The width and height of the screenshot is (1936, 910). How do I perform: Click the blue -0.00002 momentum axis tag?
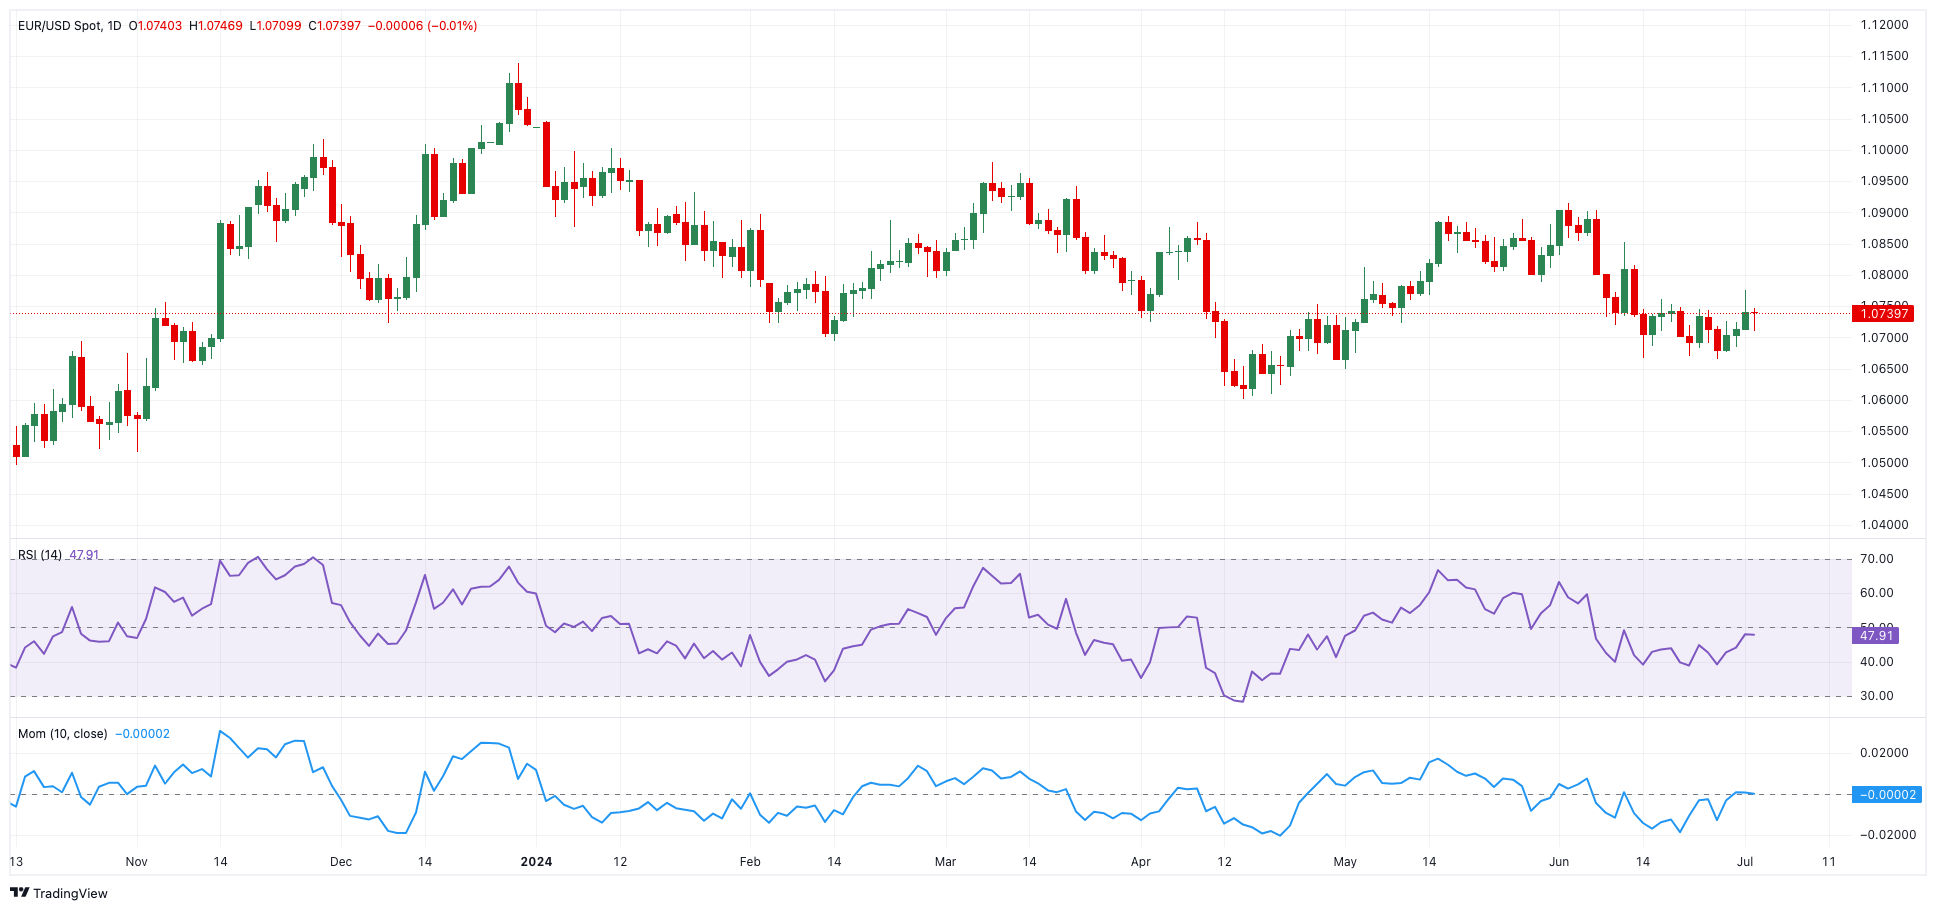click(x=1888, y=795)
